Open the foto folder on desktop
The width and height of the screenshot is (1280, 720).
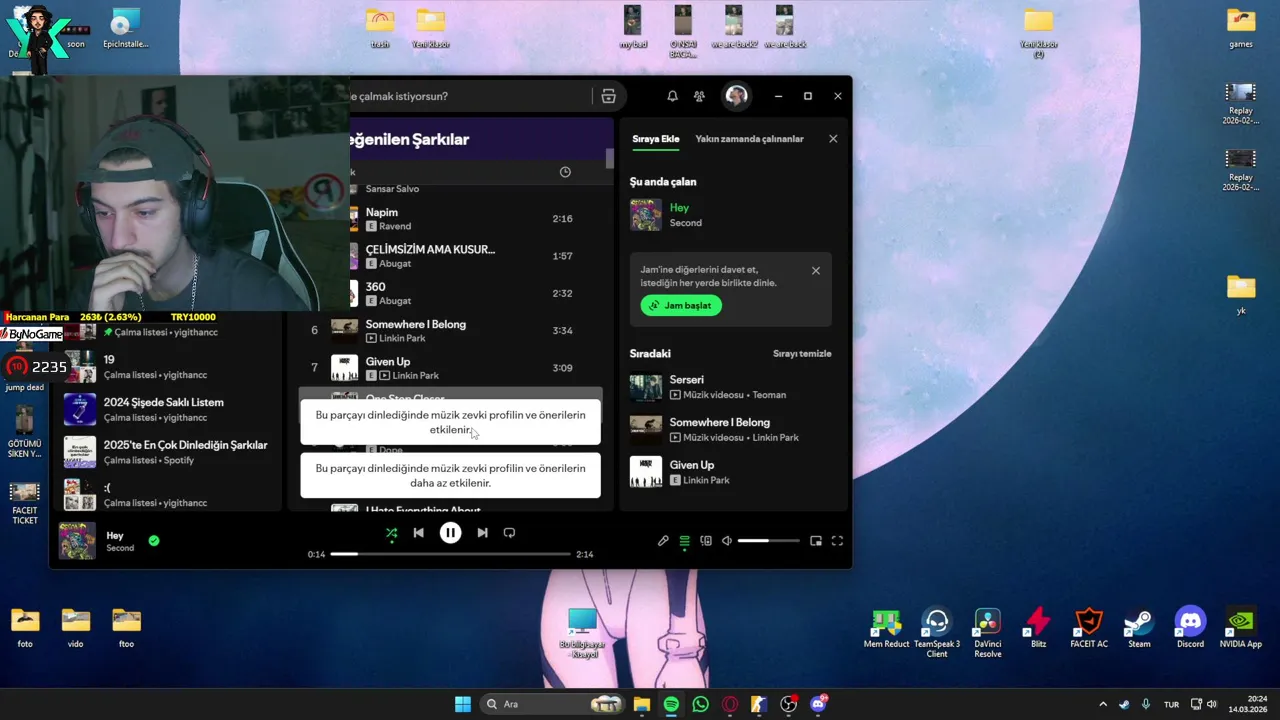[x=25, y=628]
